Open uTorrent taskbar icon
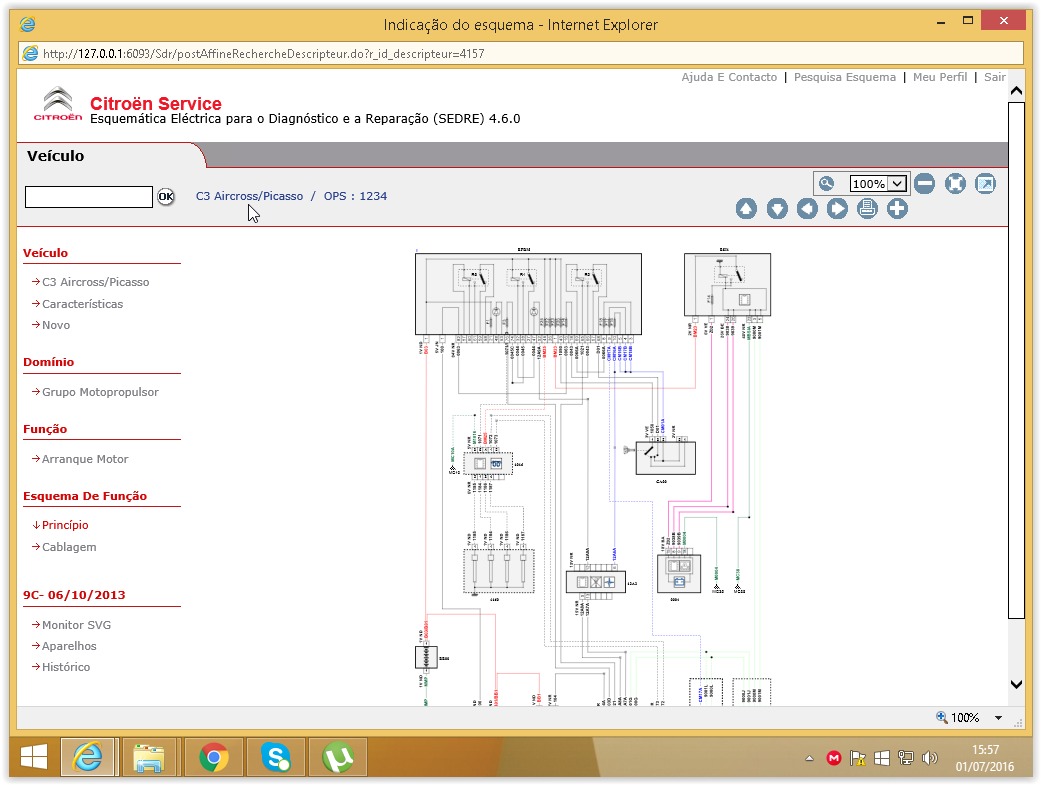This screenshot has width=1041, height=785. 338,757
